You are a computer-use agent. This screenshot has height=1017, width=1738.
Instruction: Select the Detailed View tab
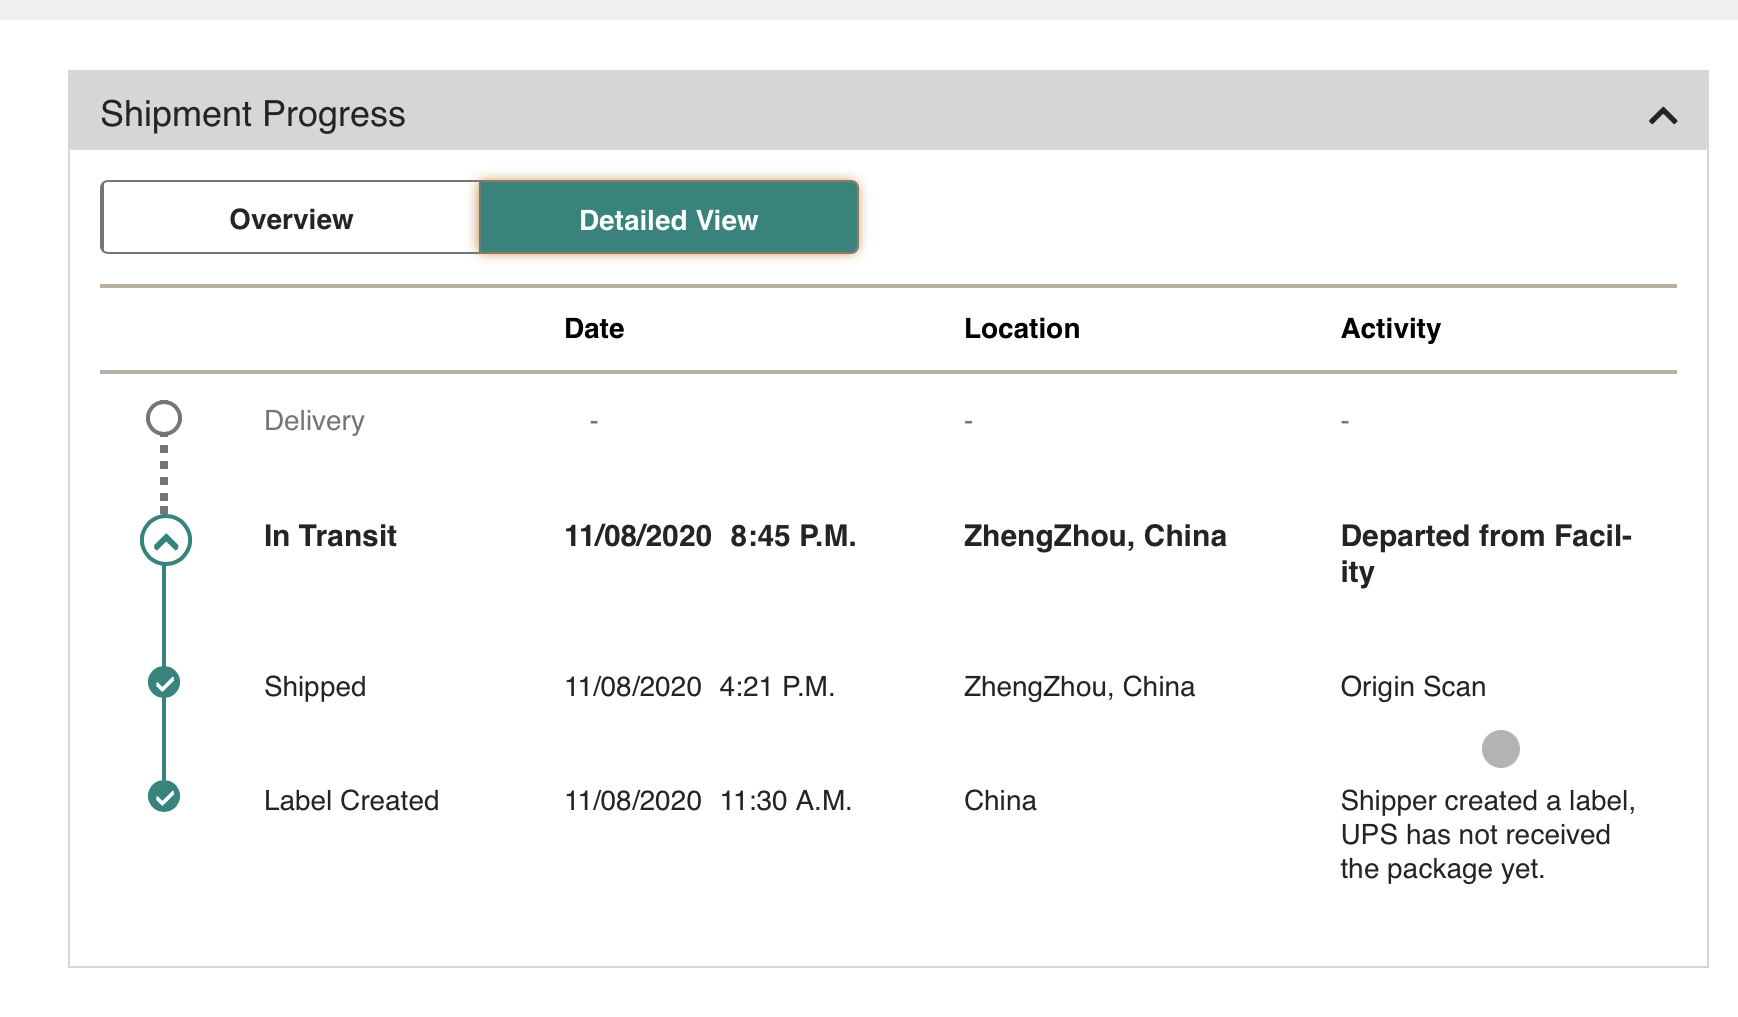click(668, 219)
